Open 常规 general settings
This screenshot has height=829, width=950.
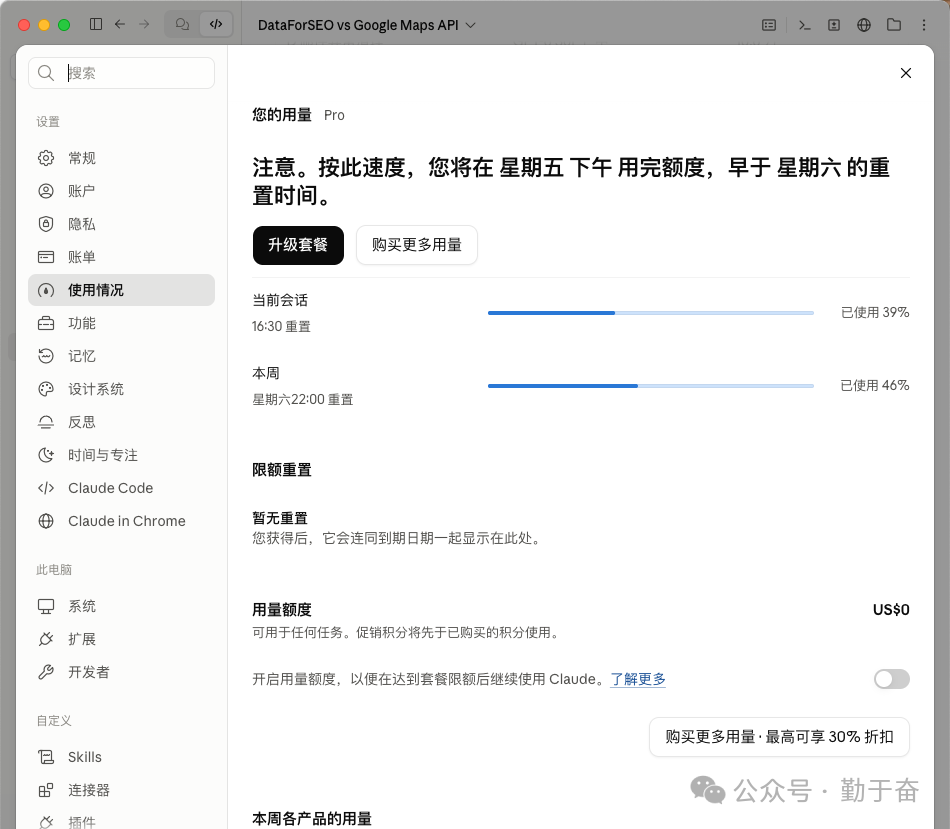(x=121, y=158)
